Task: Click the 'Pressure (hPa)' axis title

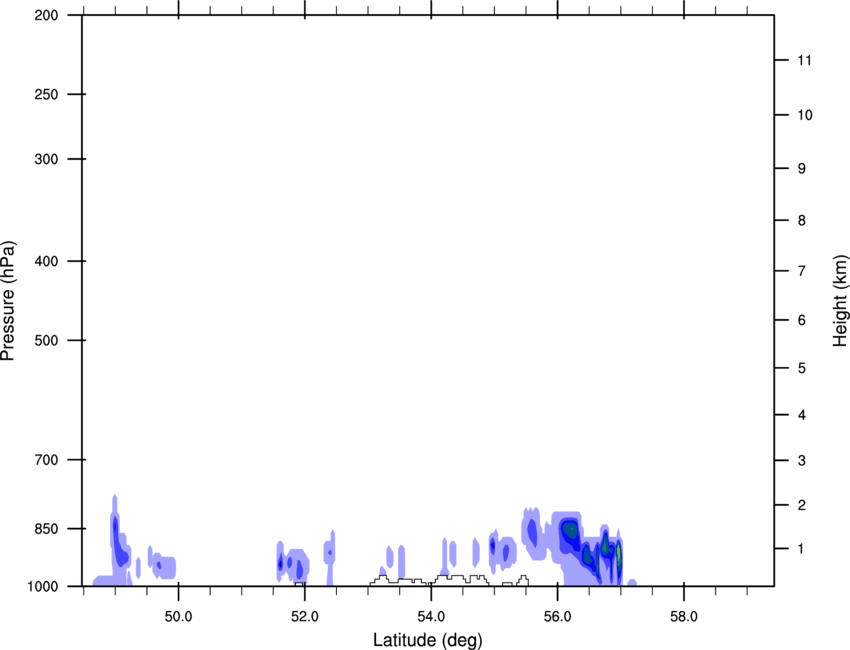Action: [8, 300]
